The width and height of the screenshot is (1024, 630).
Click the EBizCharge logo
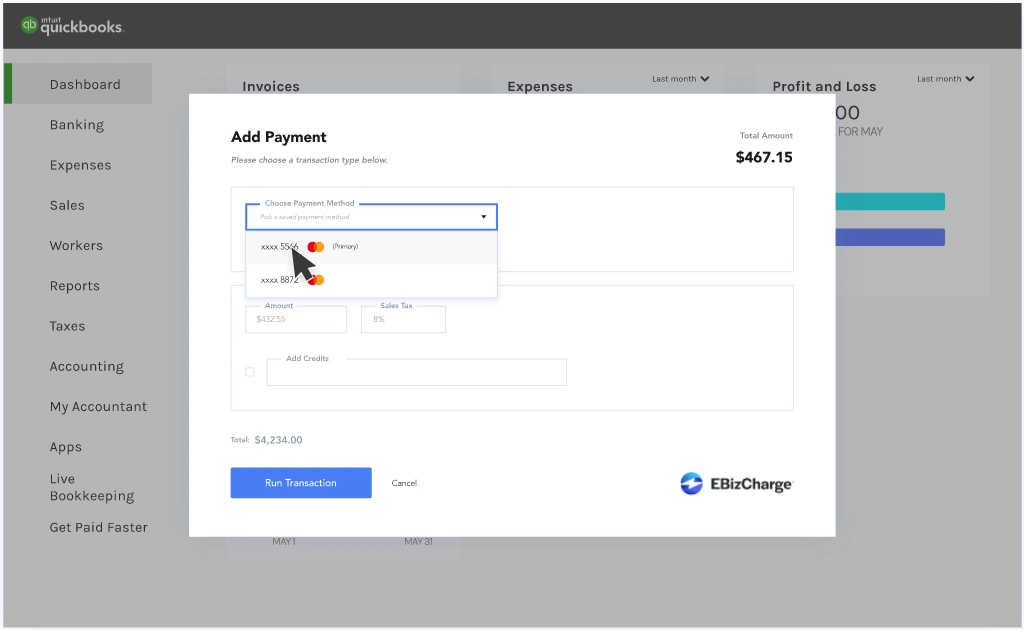[736, 484]
